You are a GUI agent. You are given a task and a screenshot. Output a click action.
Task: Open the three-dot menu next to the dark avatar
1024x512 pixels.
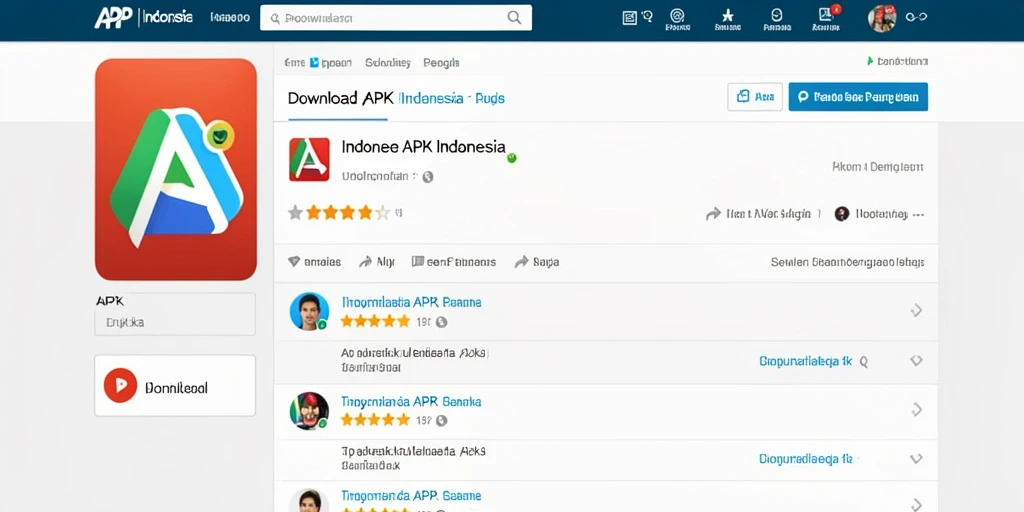(x=918, y=214)
